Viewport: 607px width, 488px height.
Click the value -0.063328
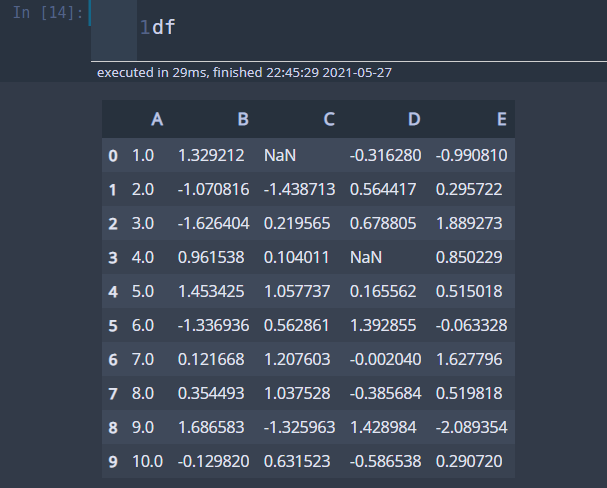tap(471, 326)
